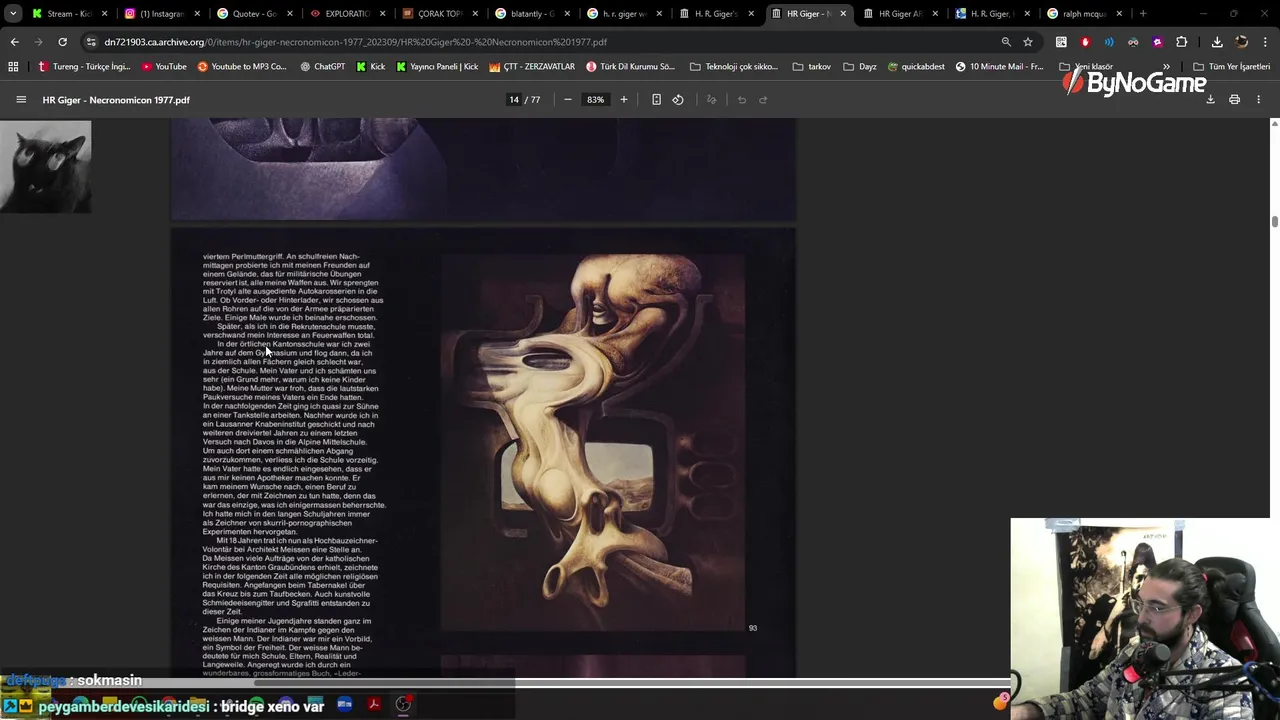This screenshot has height=720, width=1280.
Task: Click the PDF vertical scrollbar thumb
Action: [1274, 221]
